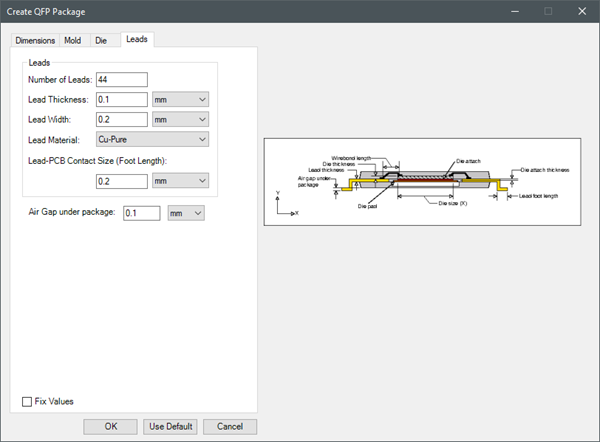Expand the Foot Length unit dropdown

pyautogui.click(x=180, y=181)
